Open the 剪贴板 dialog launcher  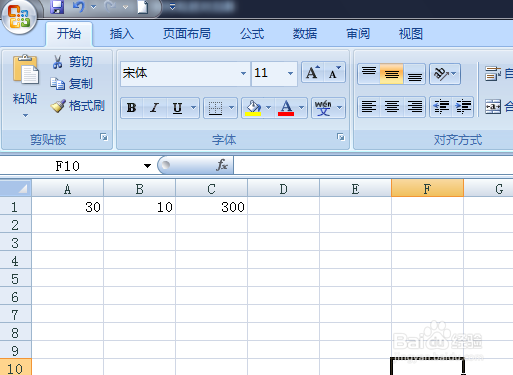(x=104, y=137)
